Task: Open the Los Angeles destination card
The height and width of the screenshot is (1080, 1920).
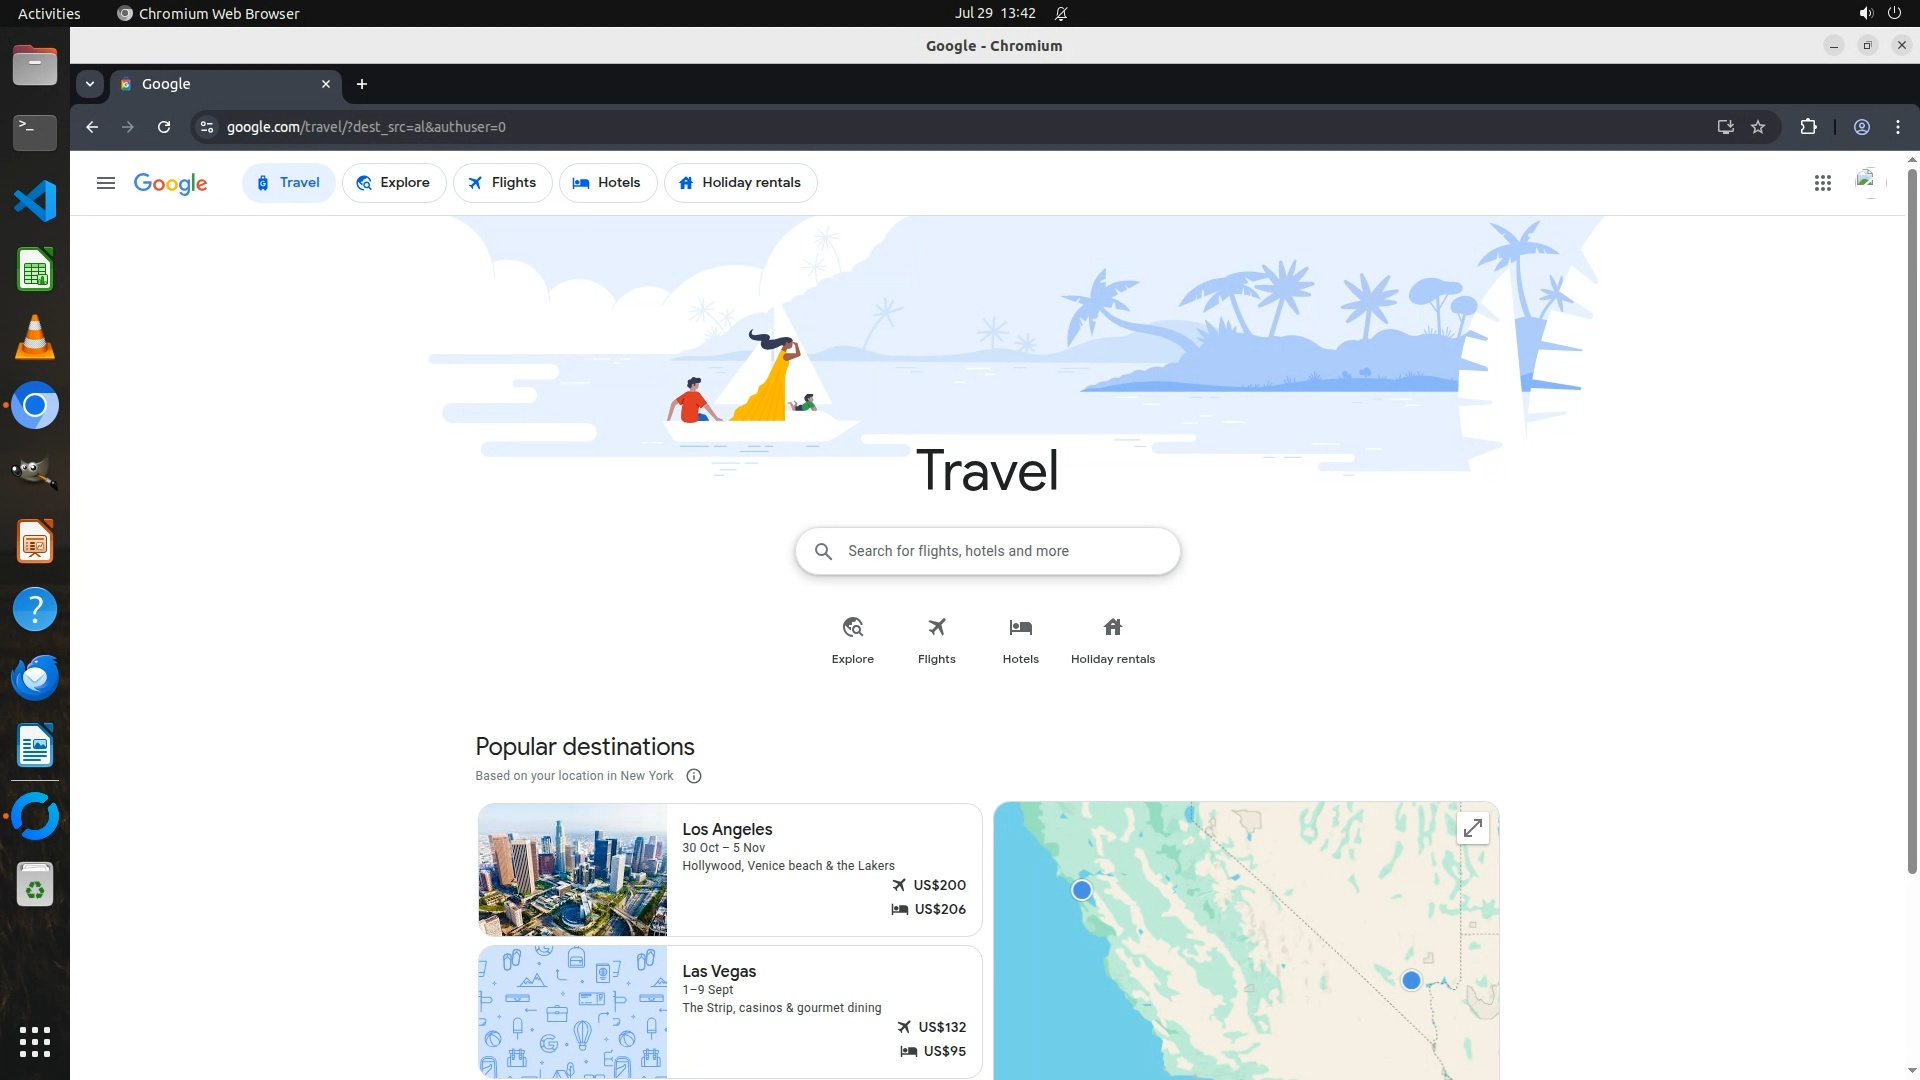Action: [729, 869]
